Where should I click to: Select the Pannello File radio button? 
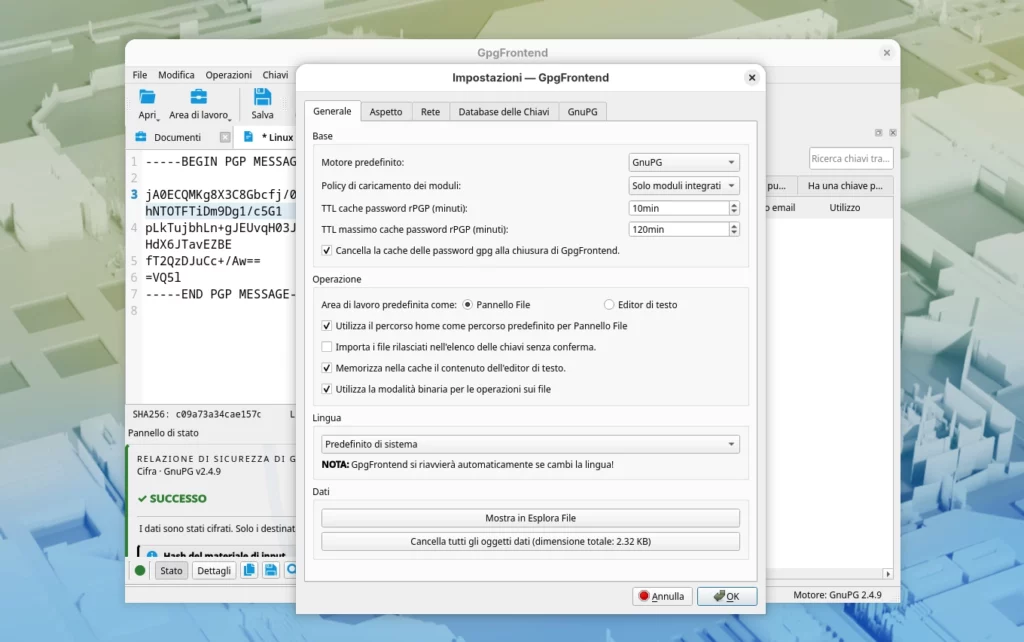(468, 304)
